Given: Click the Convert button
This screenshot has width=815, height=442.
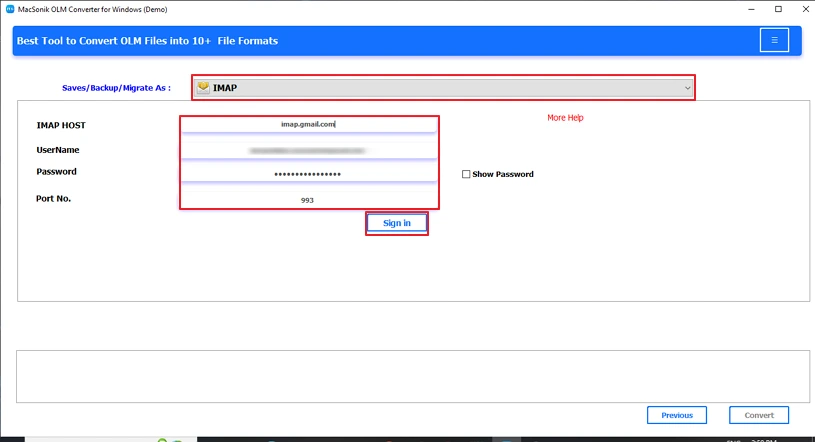Looking at the screenshot, I should [759, 415].
